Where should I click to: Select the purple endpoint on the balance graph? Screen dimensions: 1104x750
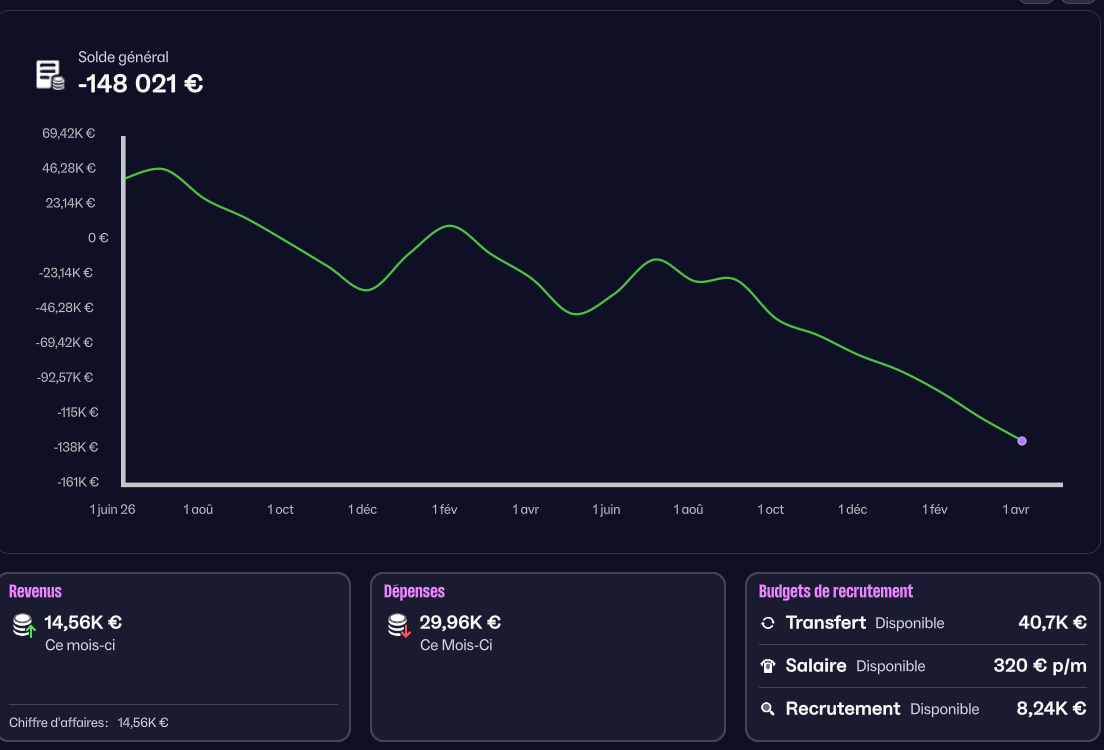click(x=1022, y=441)
